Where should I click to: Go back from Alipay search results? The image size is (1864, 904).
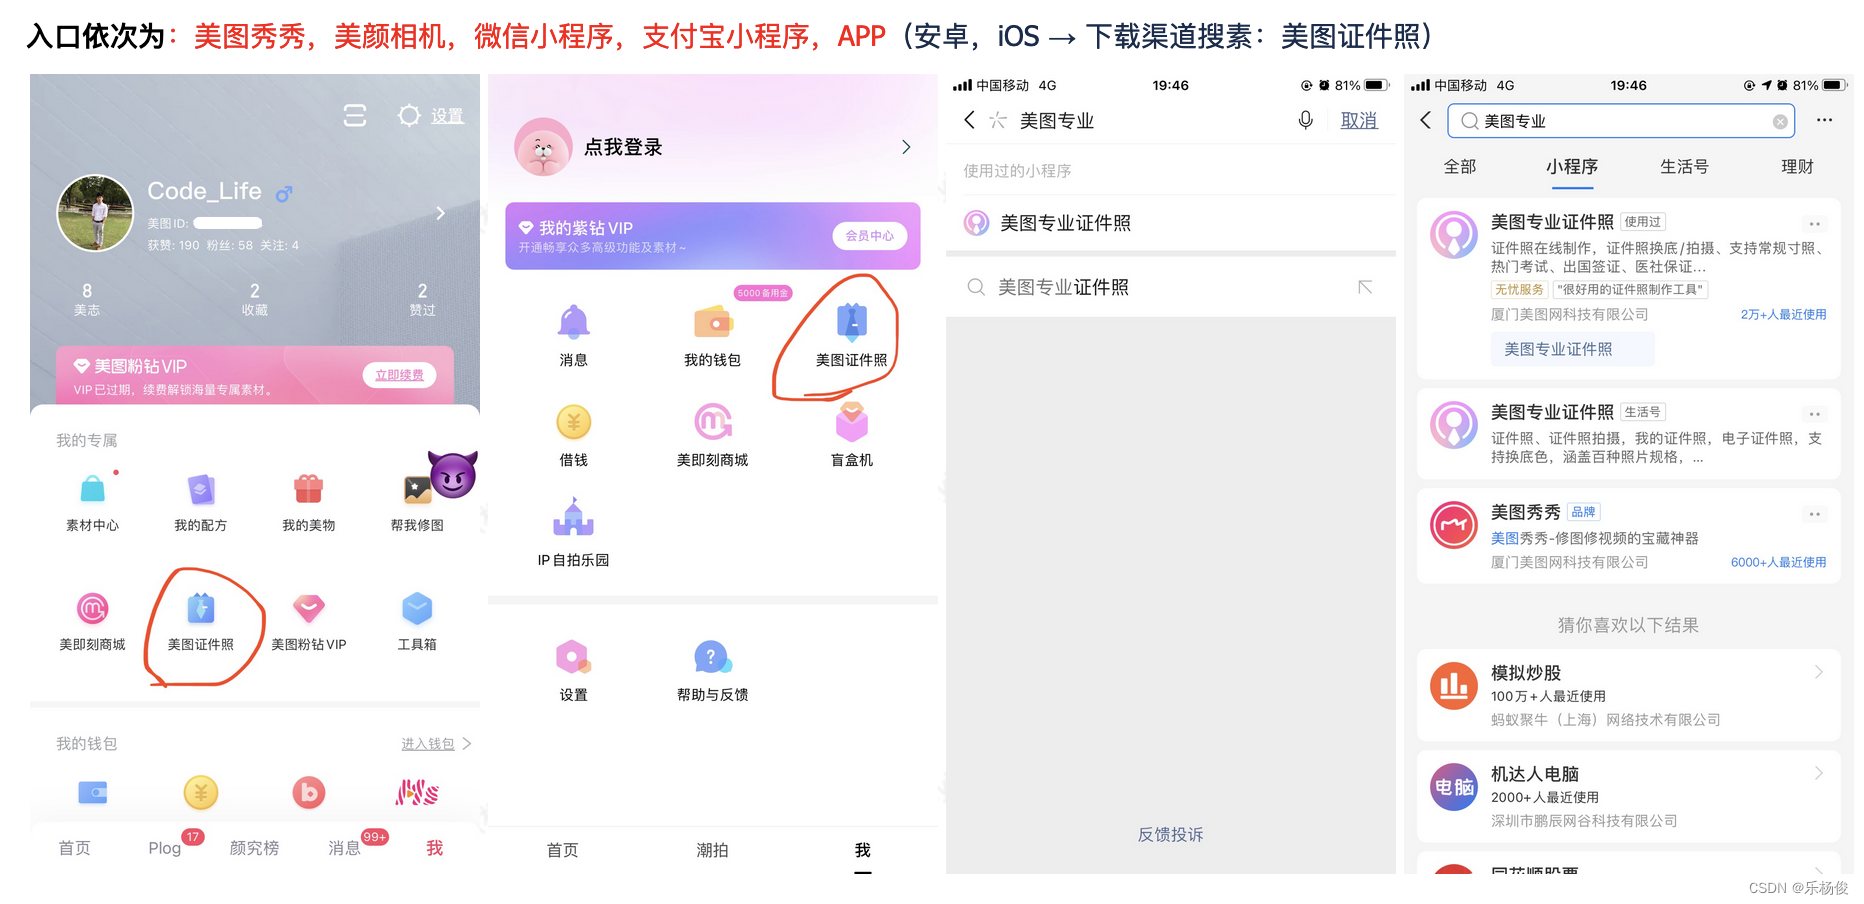pyautogui.click(x=1426, y=120)
